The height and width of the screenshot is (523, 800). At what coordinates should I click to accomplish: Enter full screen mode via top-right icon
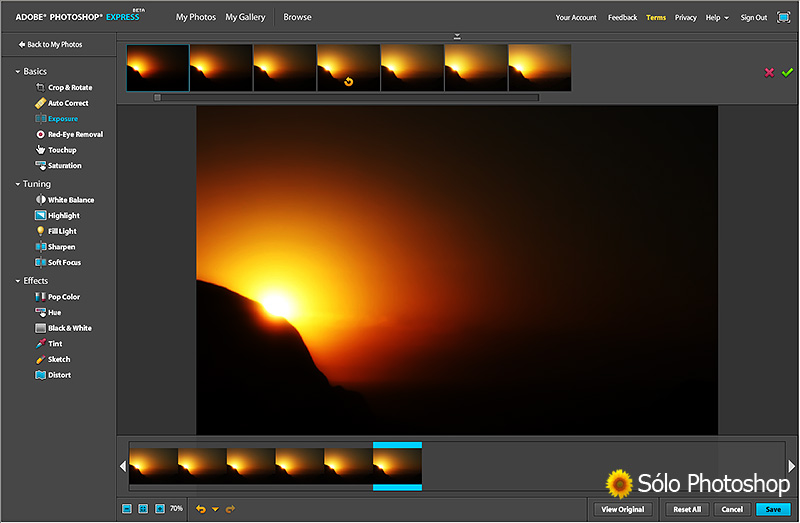[785, 17]
